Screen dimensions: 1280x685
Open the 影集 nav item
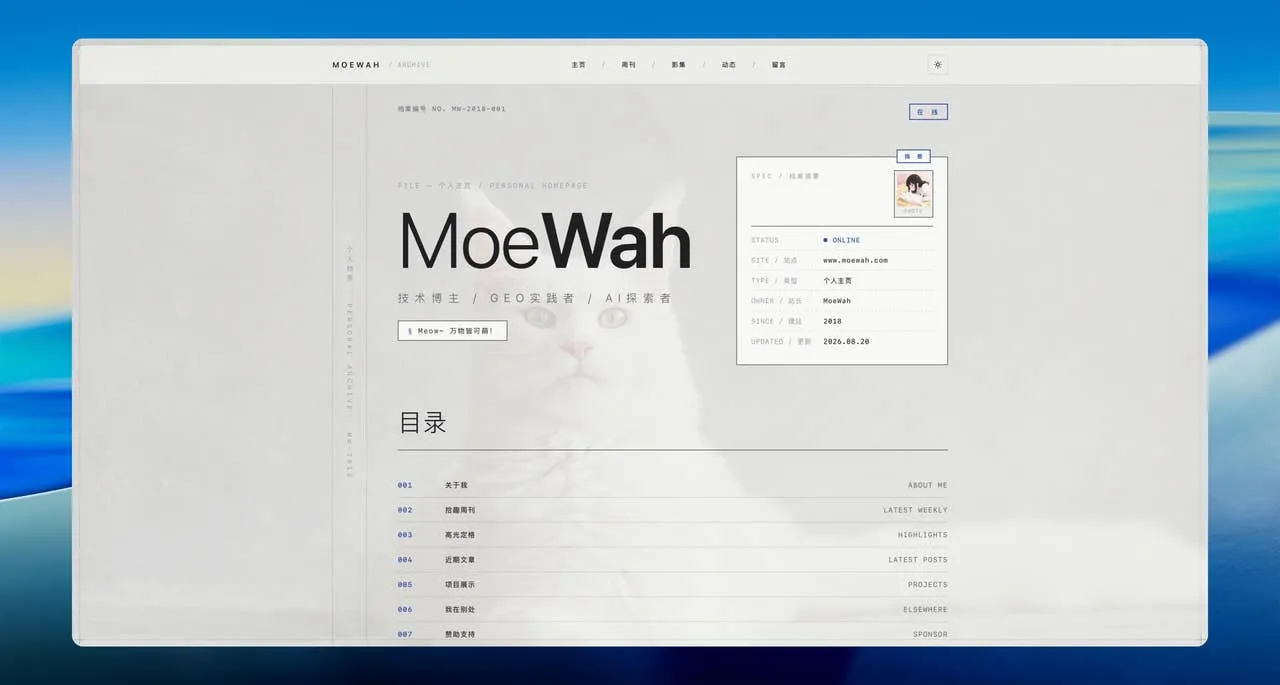pyautogui.click(x=678, y=65)
